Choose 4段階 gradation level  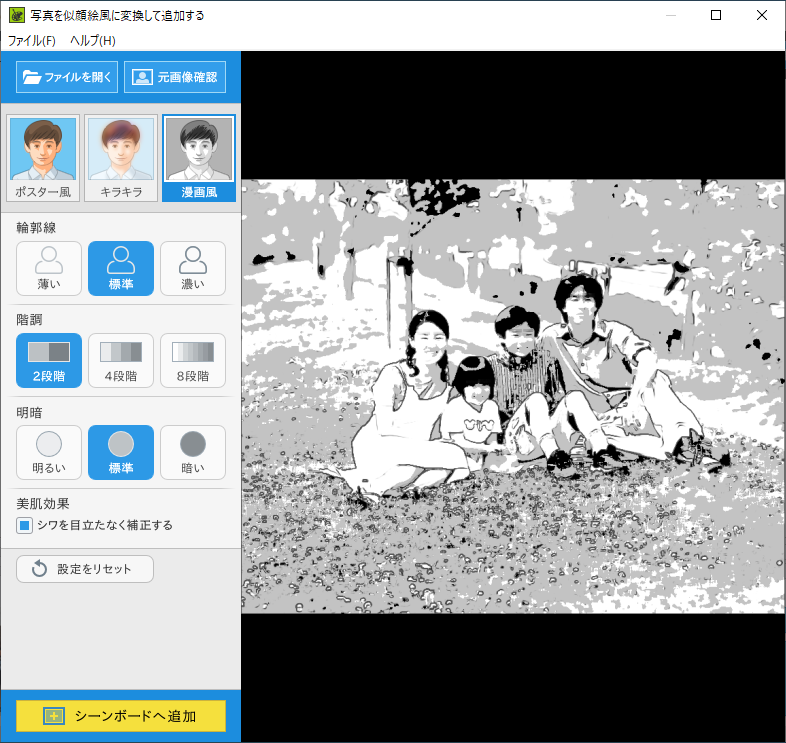[x=121, y=360]
